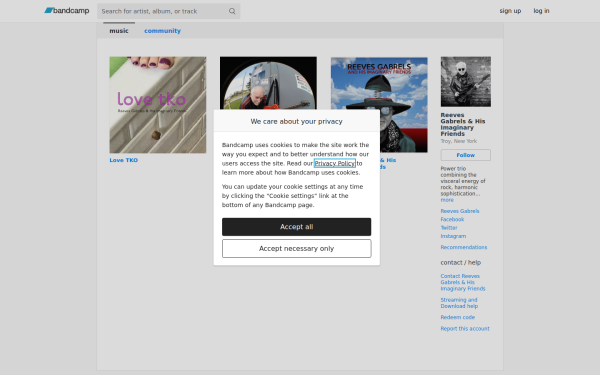Open the Recommendations link

click(x=463, y=247)
